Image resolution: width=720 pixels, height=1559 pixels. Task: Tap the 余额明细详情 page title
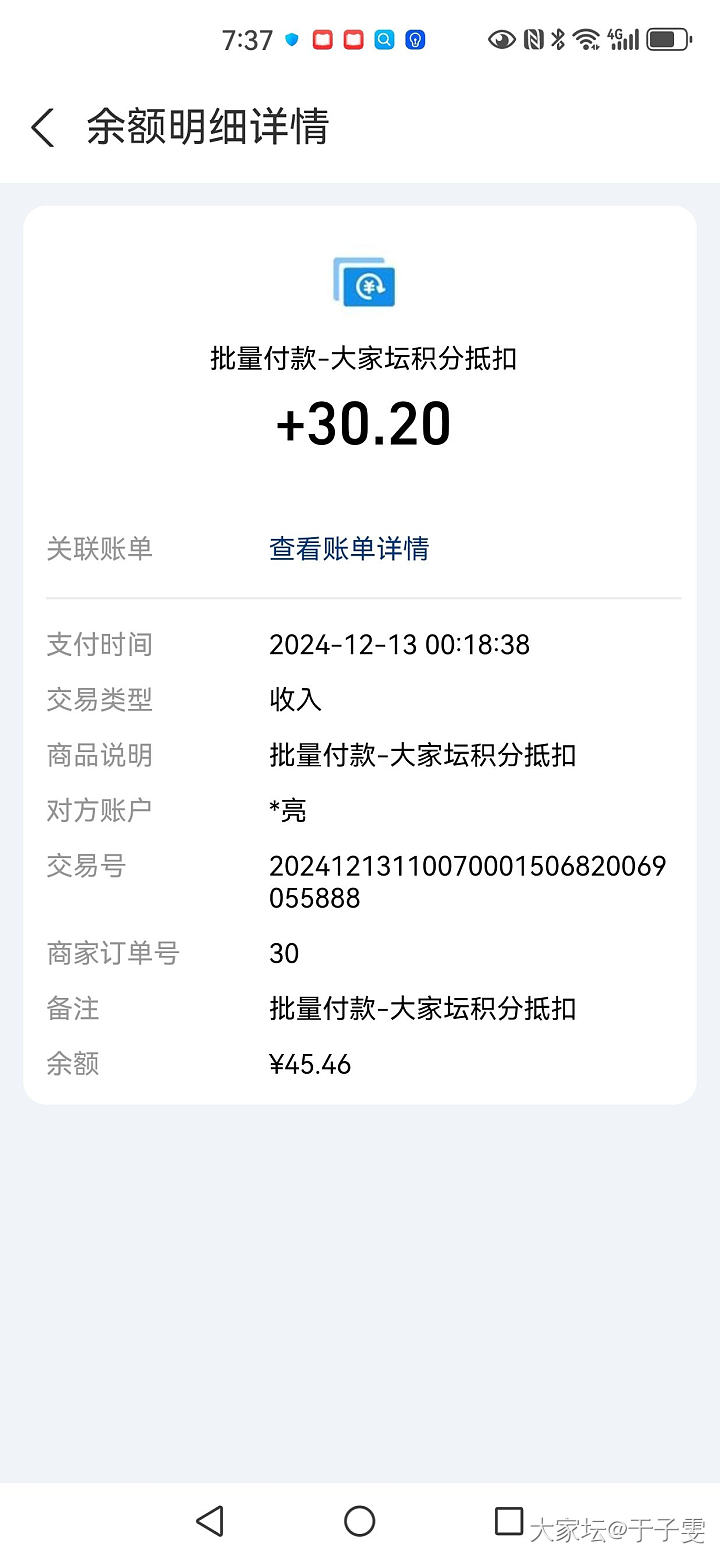(208, 128)
